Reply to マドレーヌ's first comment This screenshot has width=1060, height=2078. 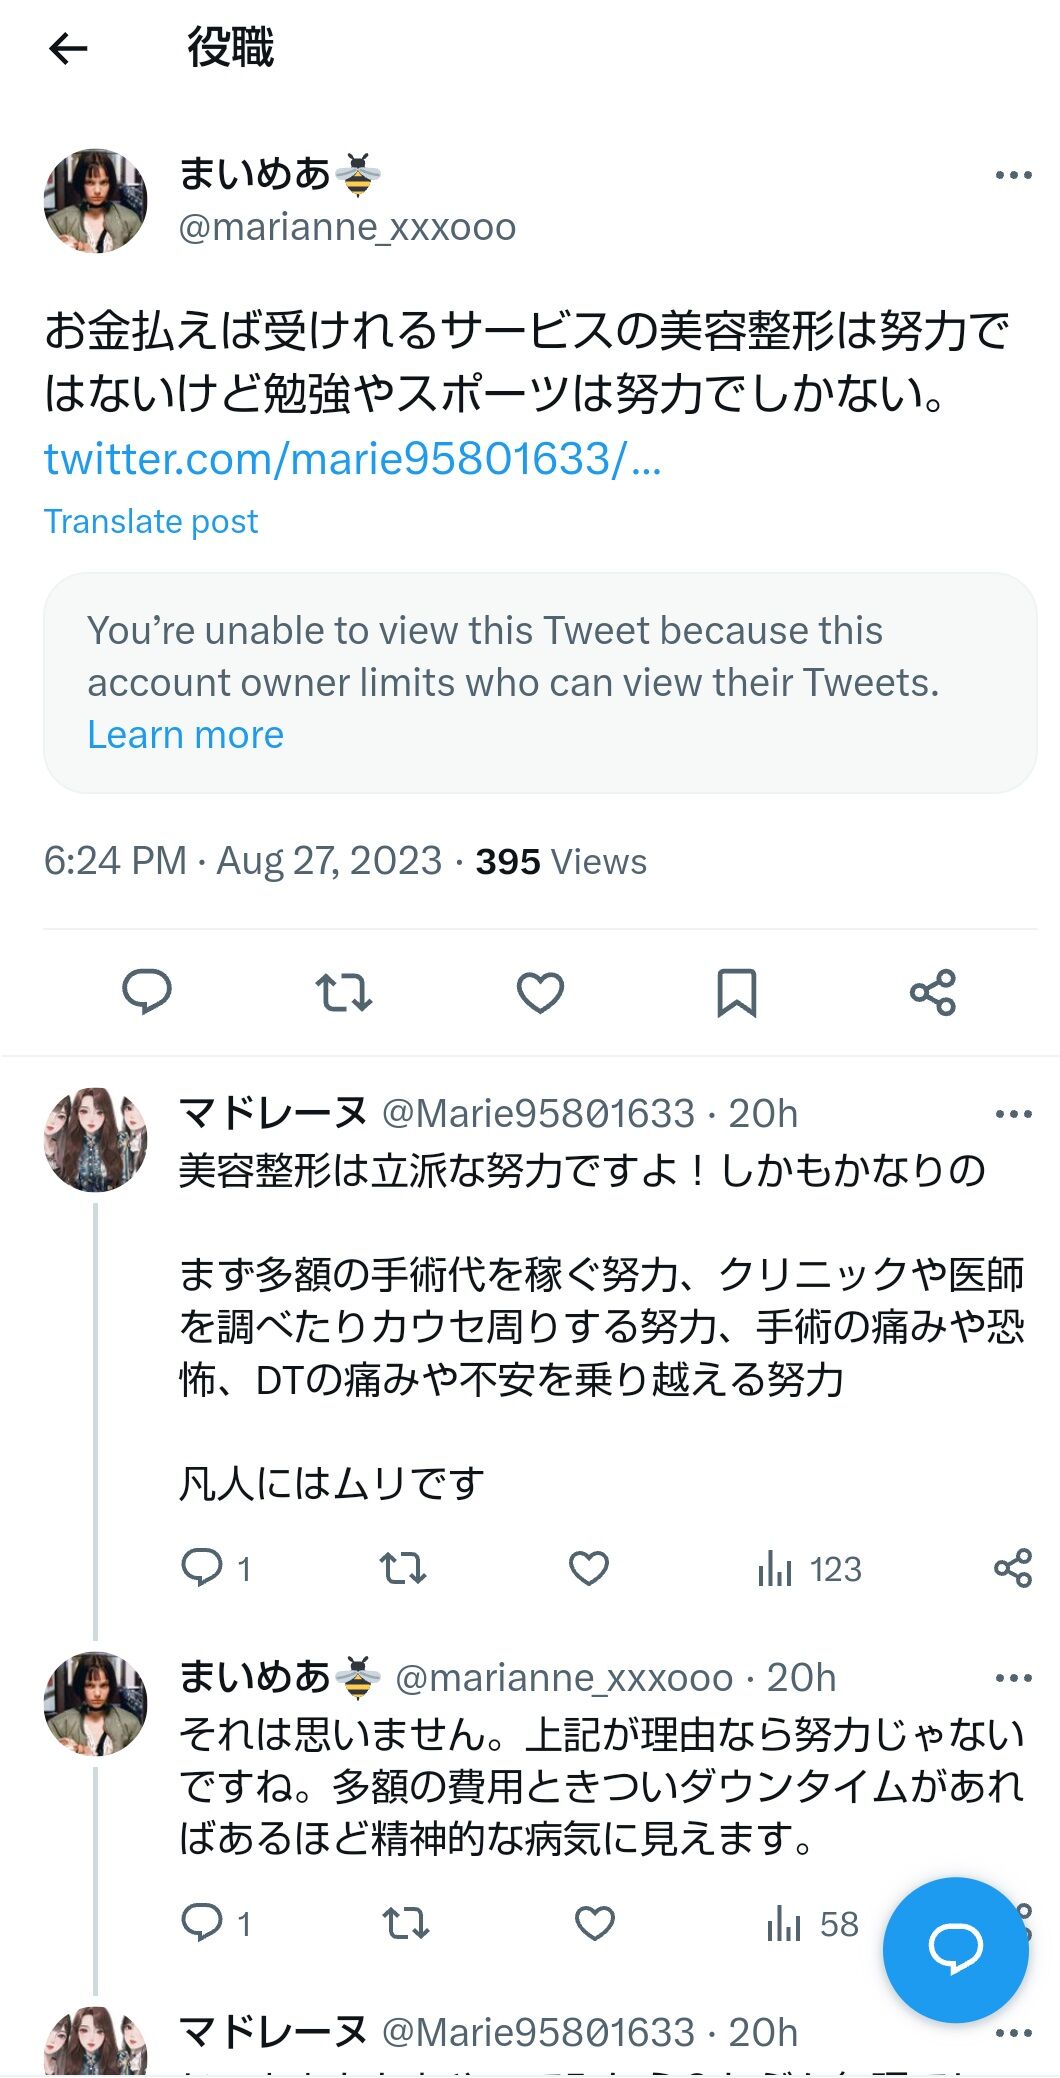(x=202, y=1568)
